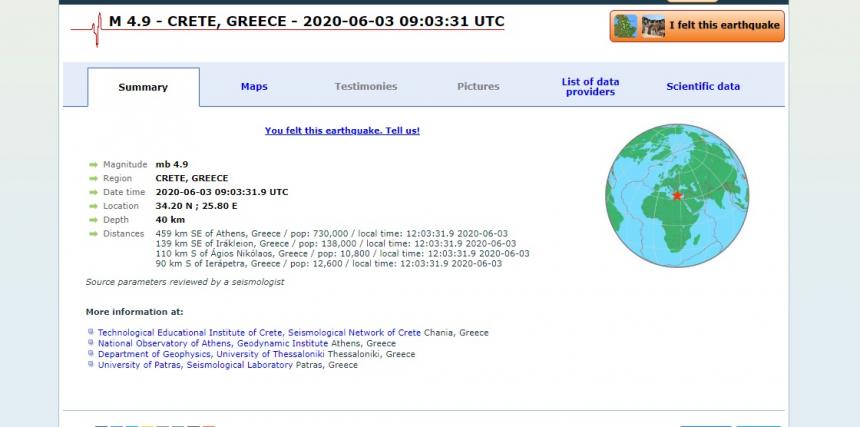Viewport: 860px width, 427px height.
Task: Click the green arrow beside Date time
Action: click(93, 192)
